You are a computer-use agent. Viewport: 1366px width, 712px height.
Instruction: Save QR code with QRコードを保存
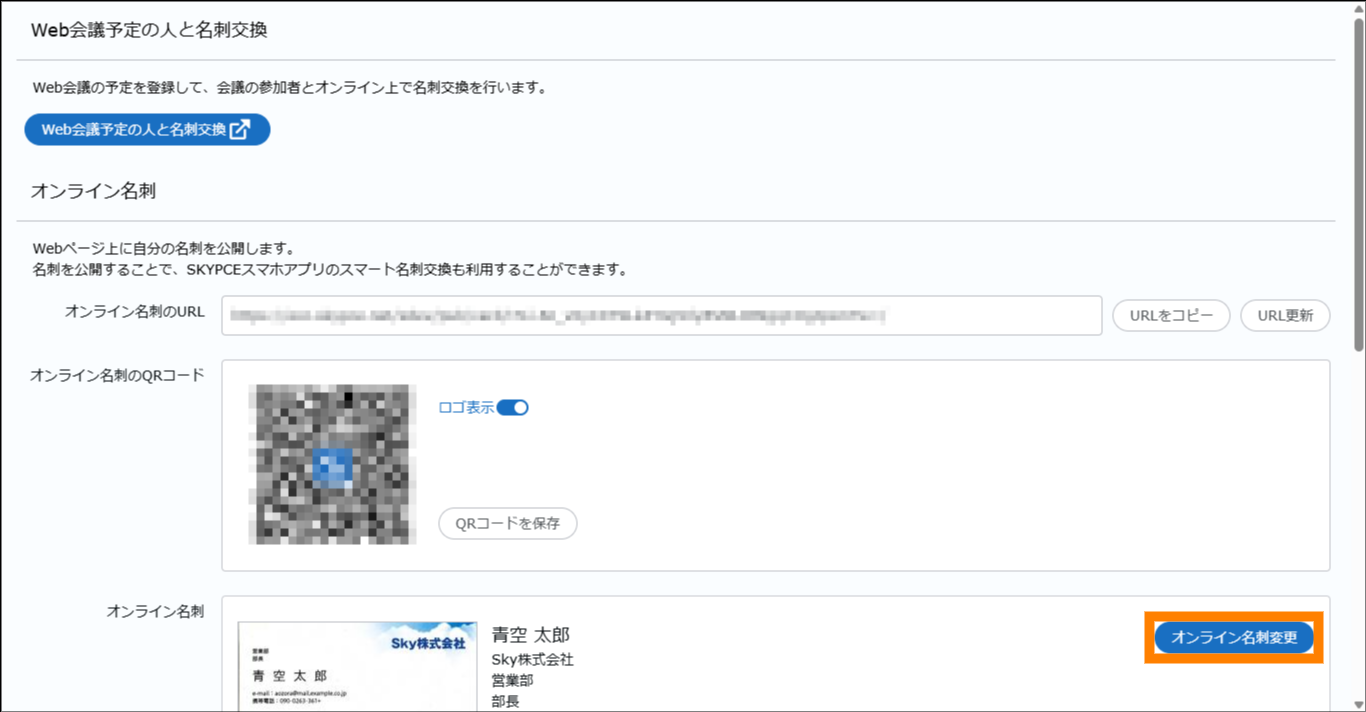pos(508,523)
